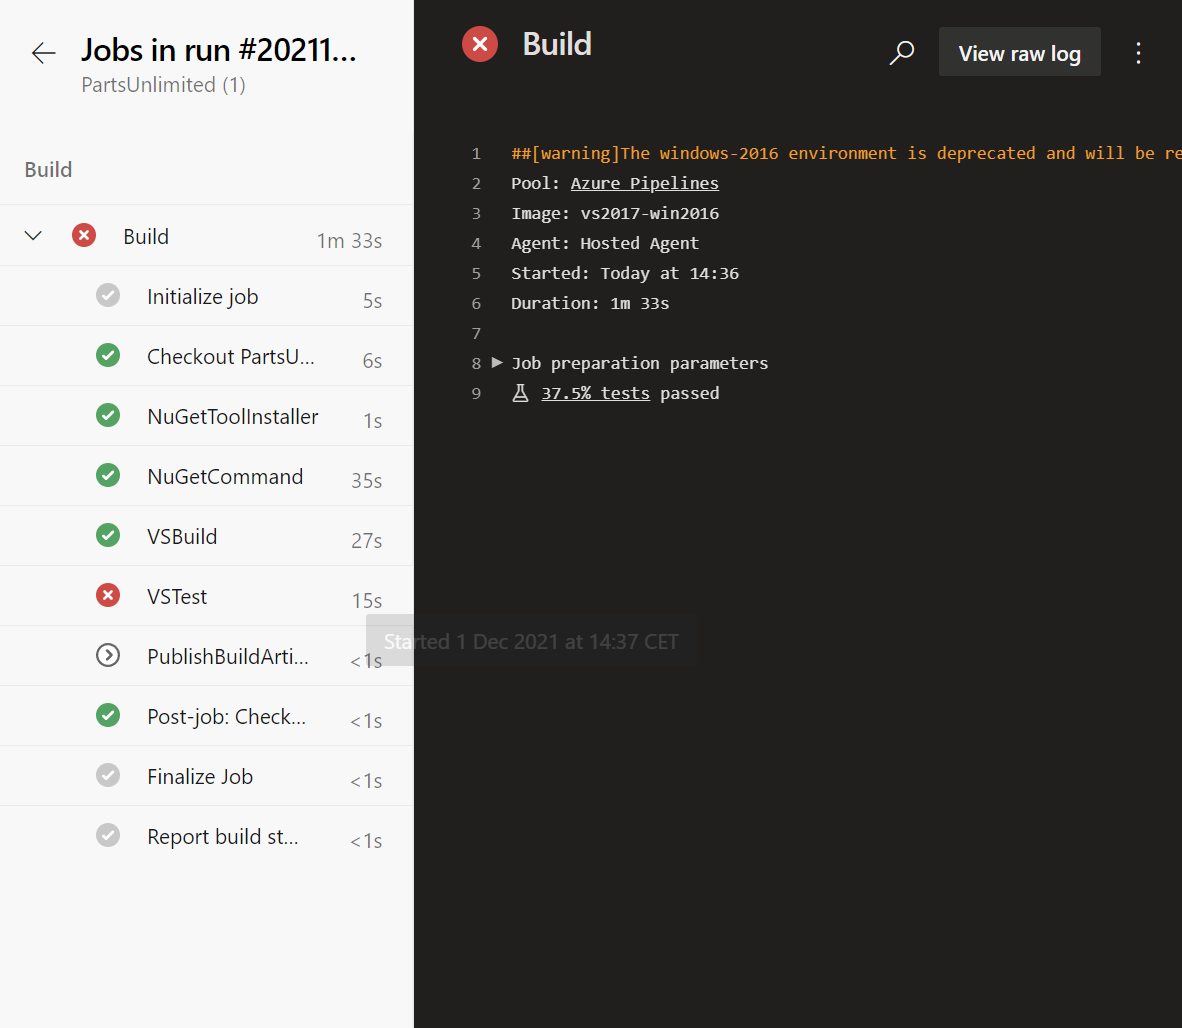This screenshot has height=1028, width=1182.
Task: Click the 15s duration for VSTest
Action: 366,601
